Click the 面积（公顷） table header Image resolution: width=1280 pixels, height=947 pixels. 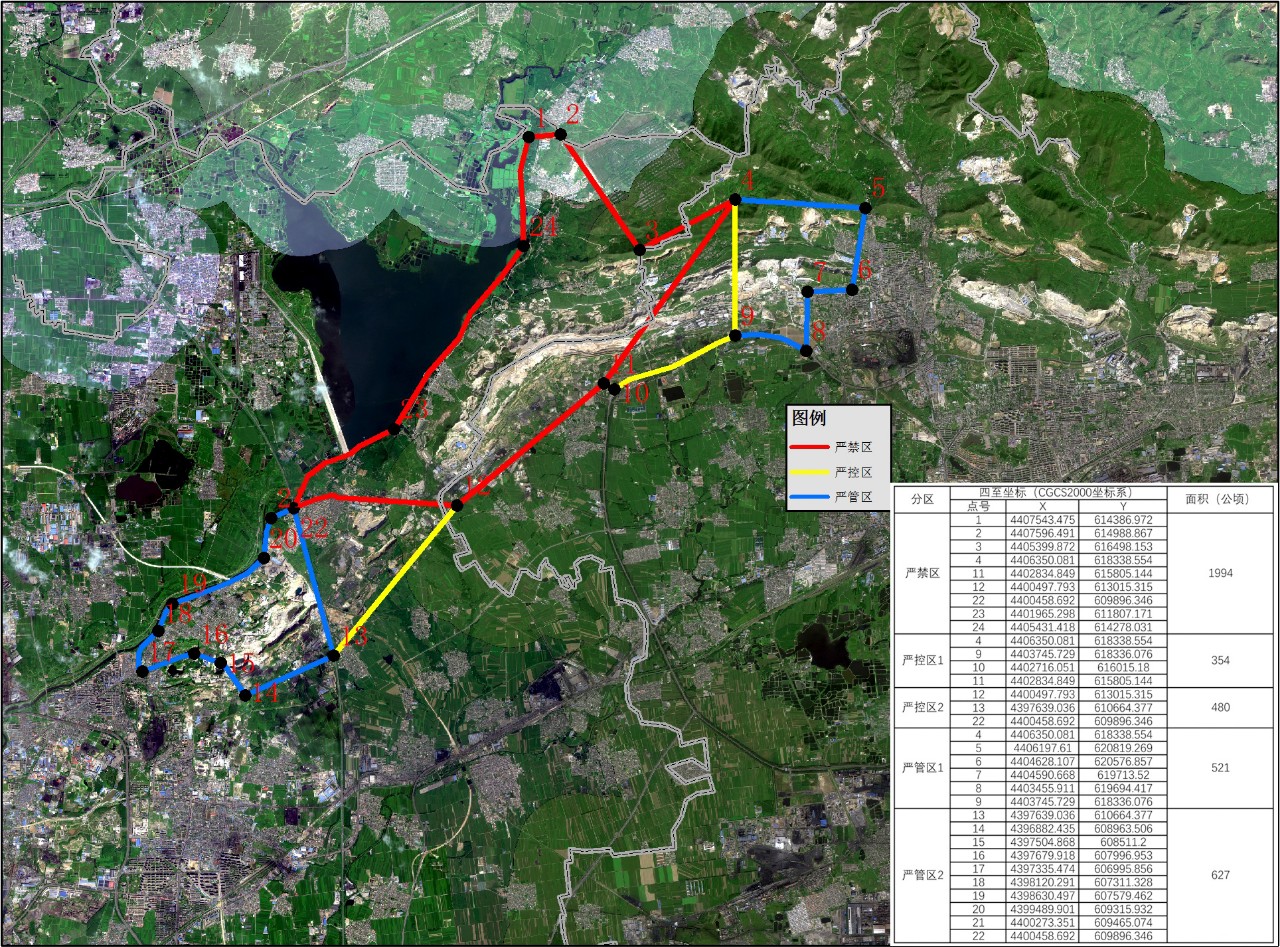(1220, 499)
